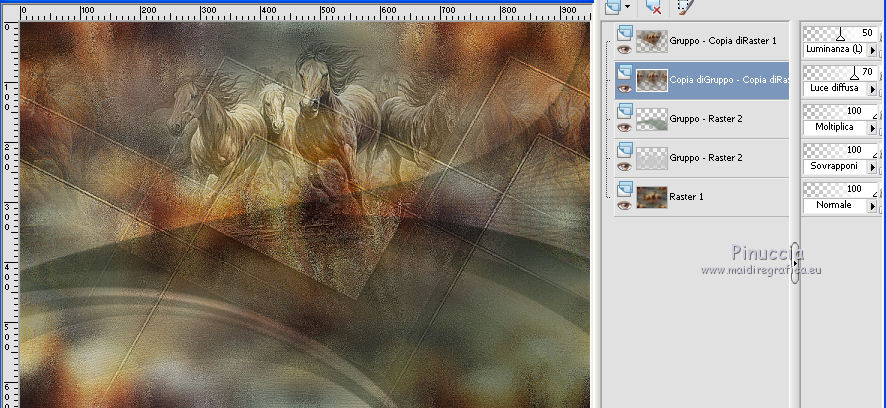Click the Luce diffusa blend mode field
The image size is (886, 408).
tap(835, 89)
